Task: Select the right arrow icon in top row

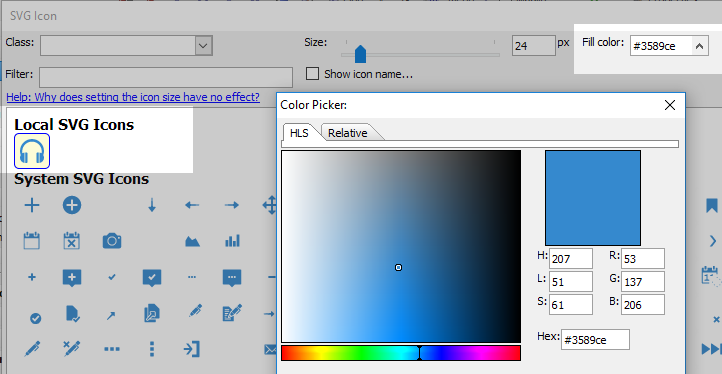Action: coord(232,205)
